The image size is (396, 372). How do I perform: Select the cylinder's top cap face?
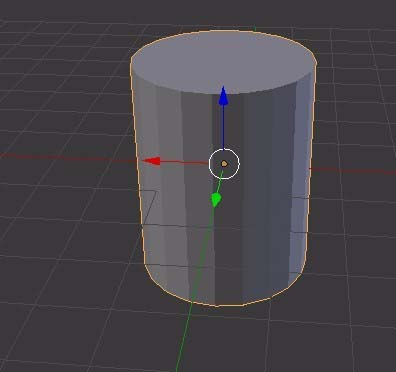coord(223,61)
